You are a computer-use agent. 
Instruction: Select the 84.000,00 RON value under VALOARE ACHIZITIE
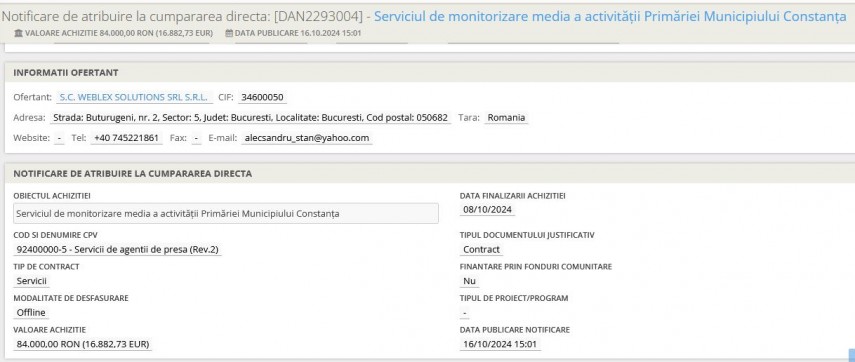[x=83, y=345]
